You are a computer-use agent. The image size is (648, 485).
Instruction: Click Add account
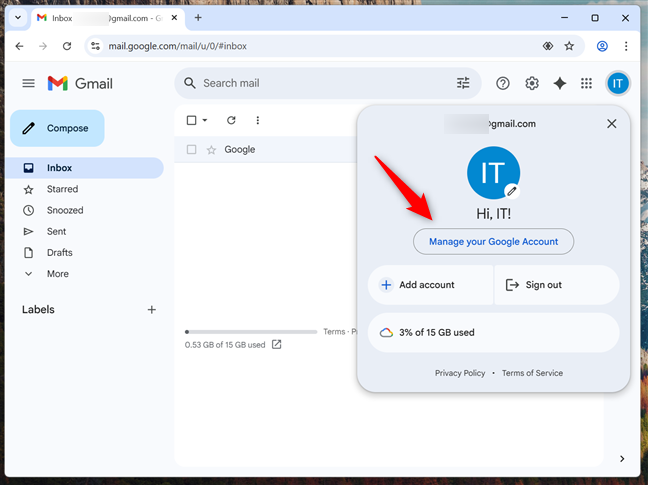(430, 285)
